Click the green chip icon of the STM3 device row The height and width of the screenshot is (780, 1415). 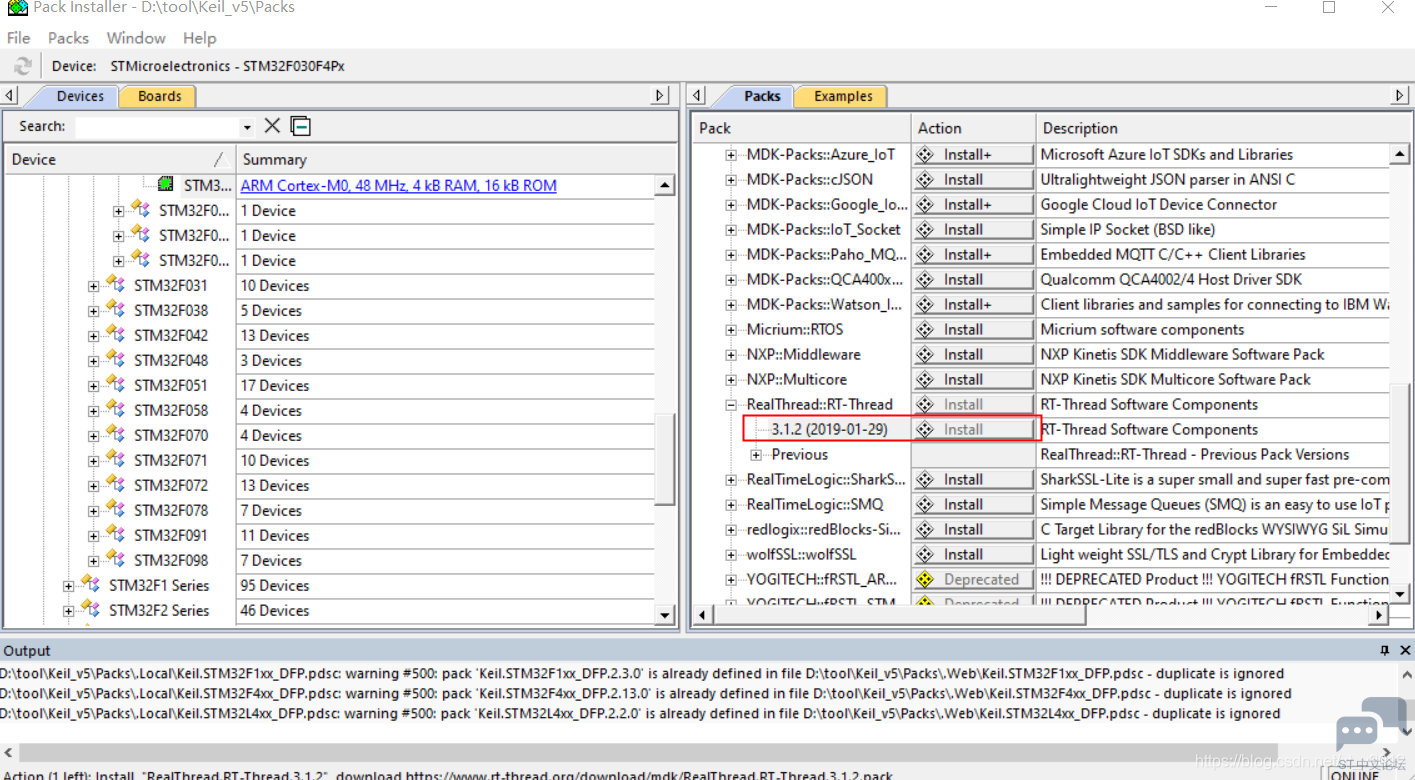[x=166, y=185]
